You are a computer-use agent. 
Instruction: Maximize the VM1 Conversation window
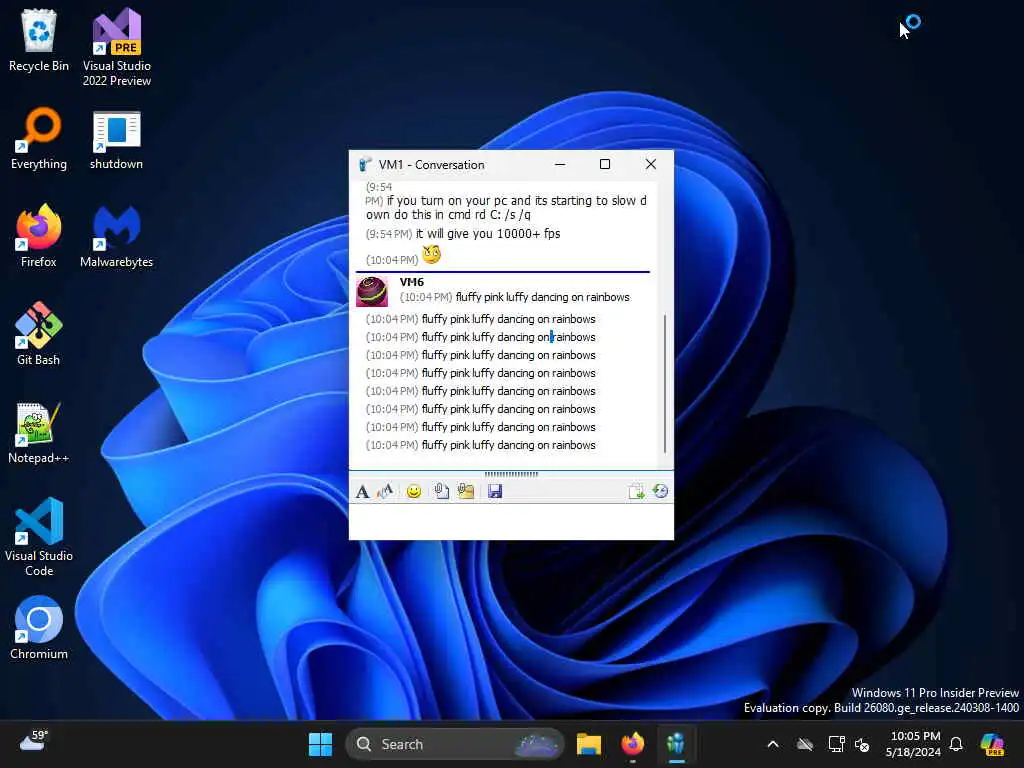(605, 164)
